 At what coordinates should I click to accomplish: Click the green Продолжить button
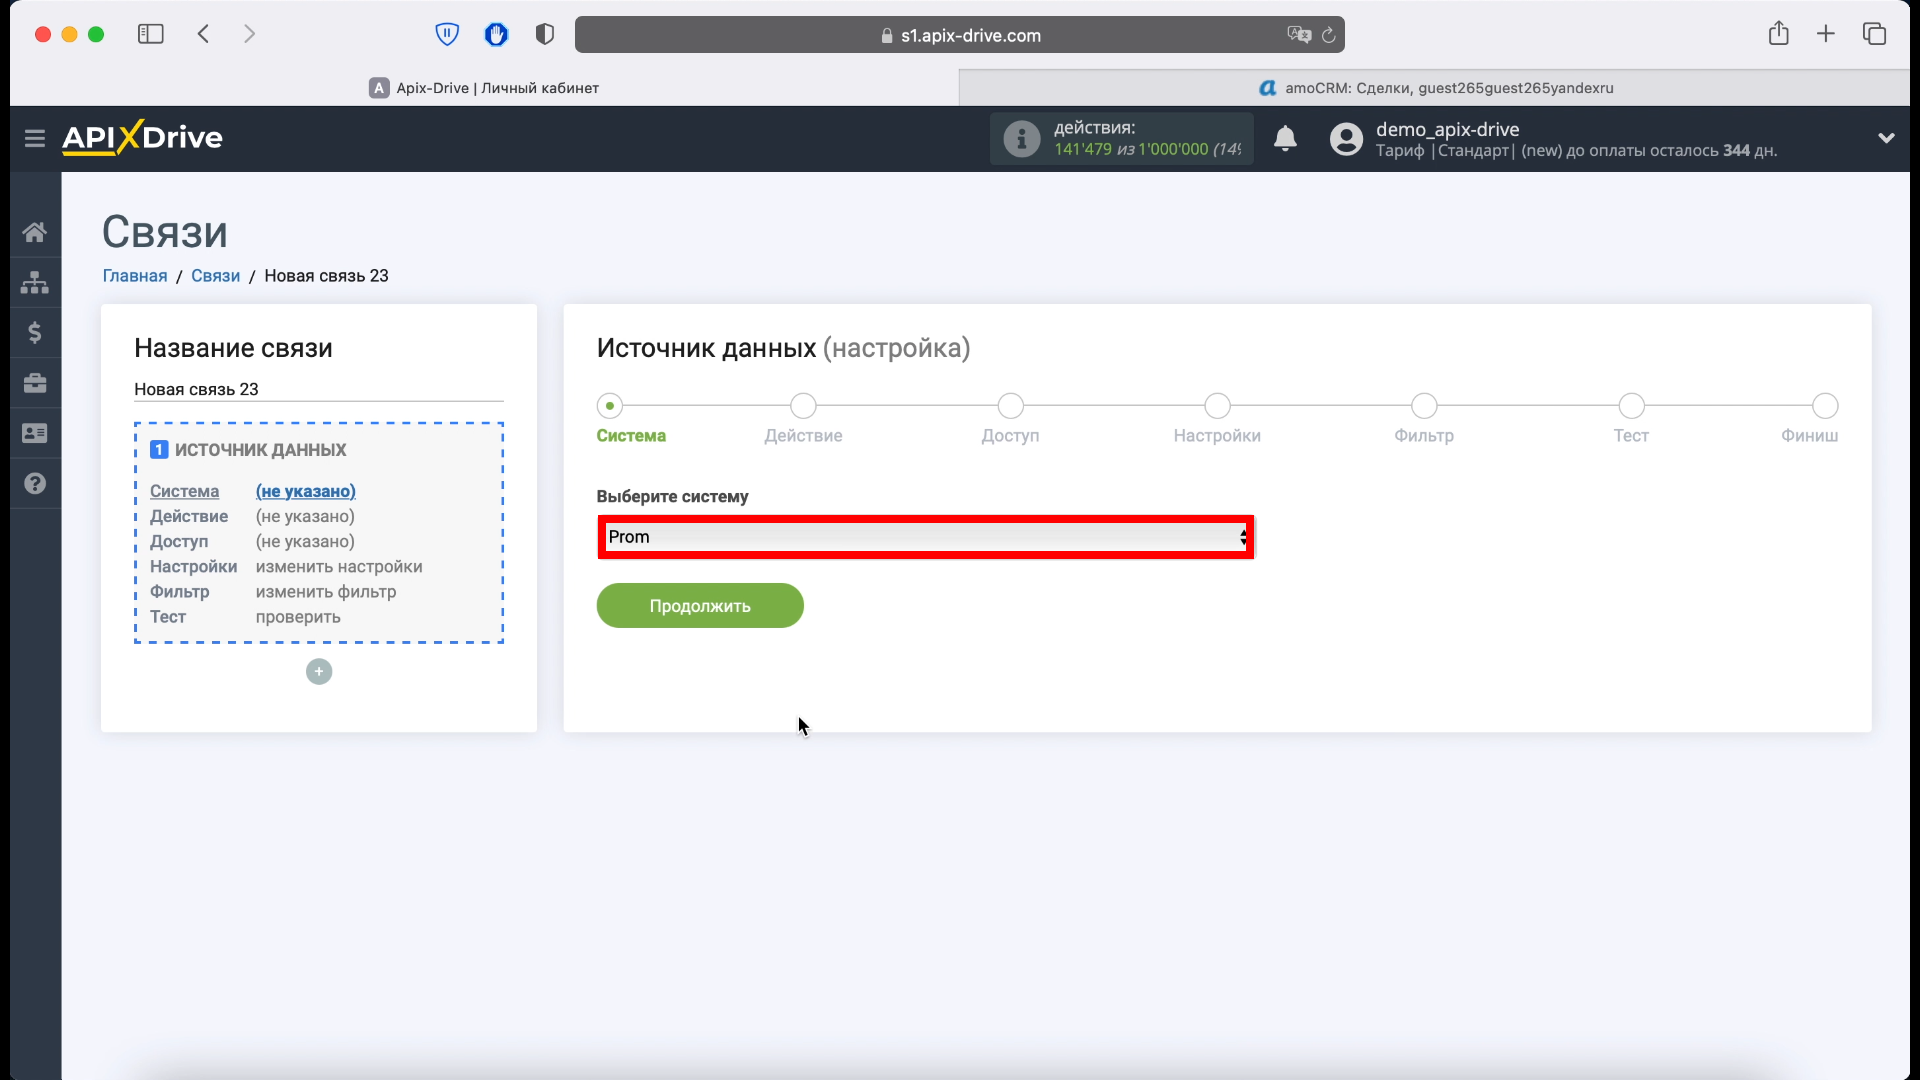700,606
